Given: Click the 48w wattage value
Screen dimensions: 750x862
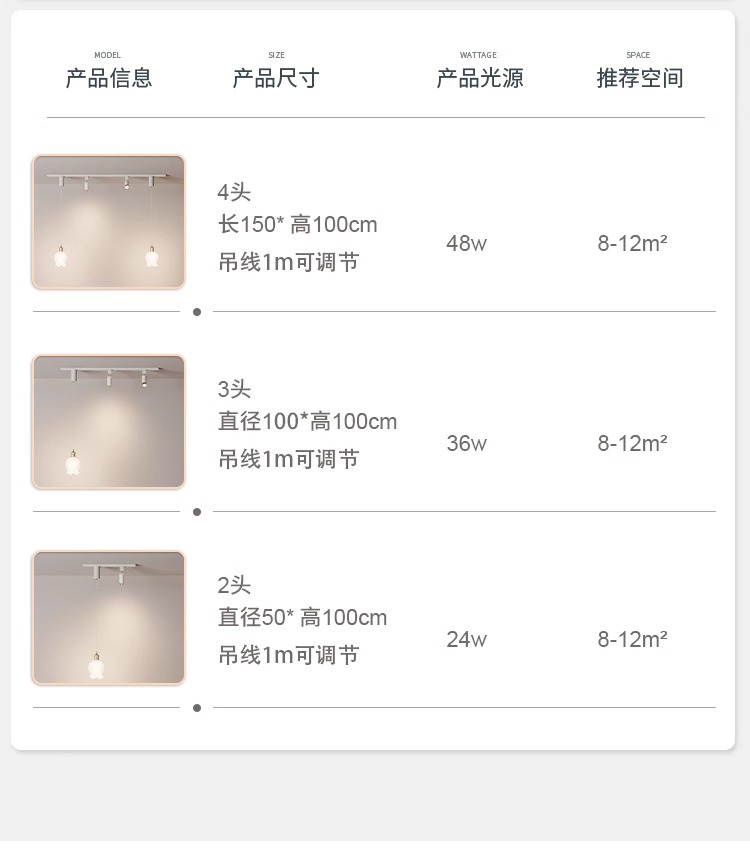Looking at the screenshot, I should tap(466, 243).
